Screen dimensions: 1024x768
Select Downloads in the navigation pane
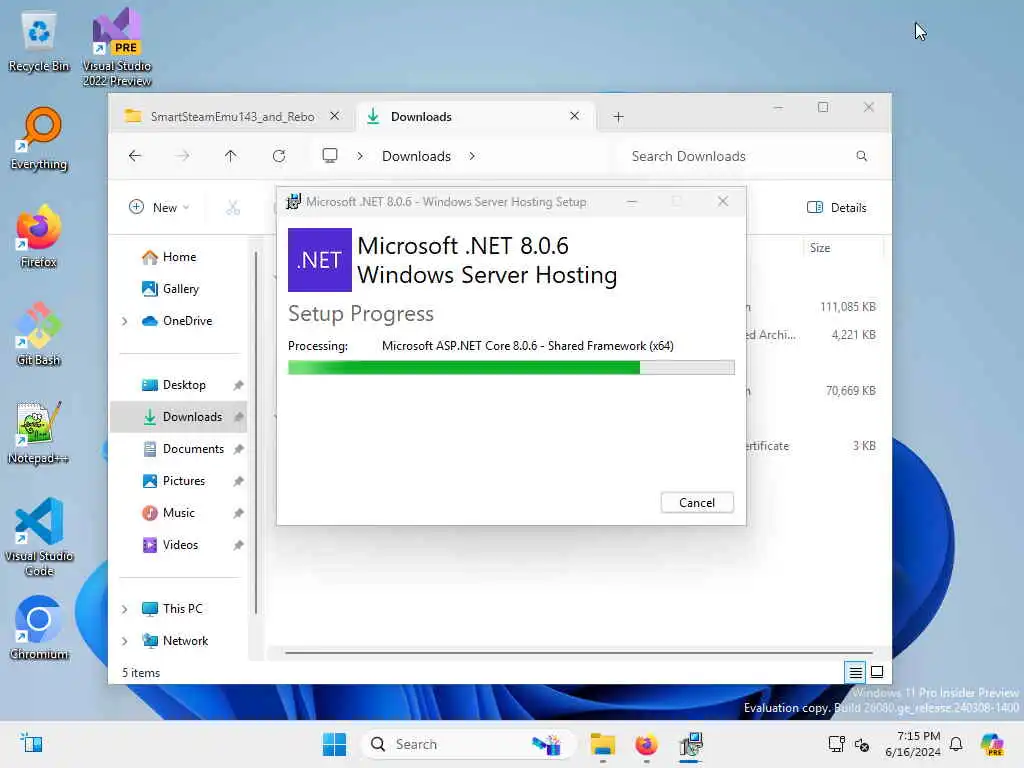coord(179,417)
